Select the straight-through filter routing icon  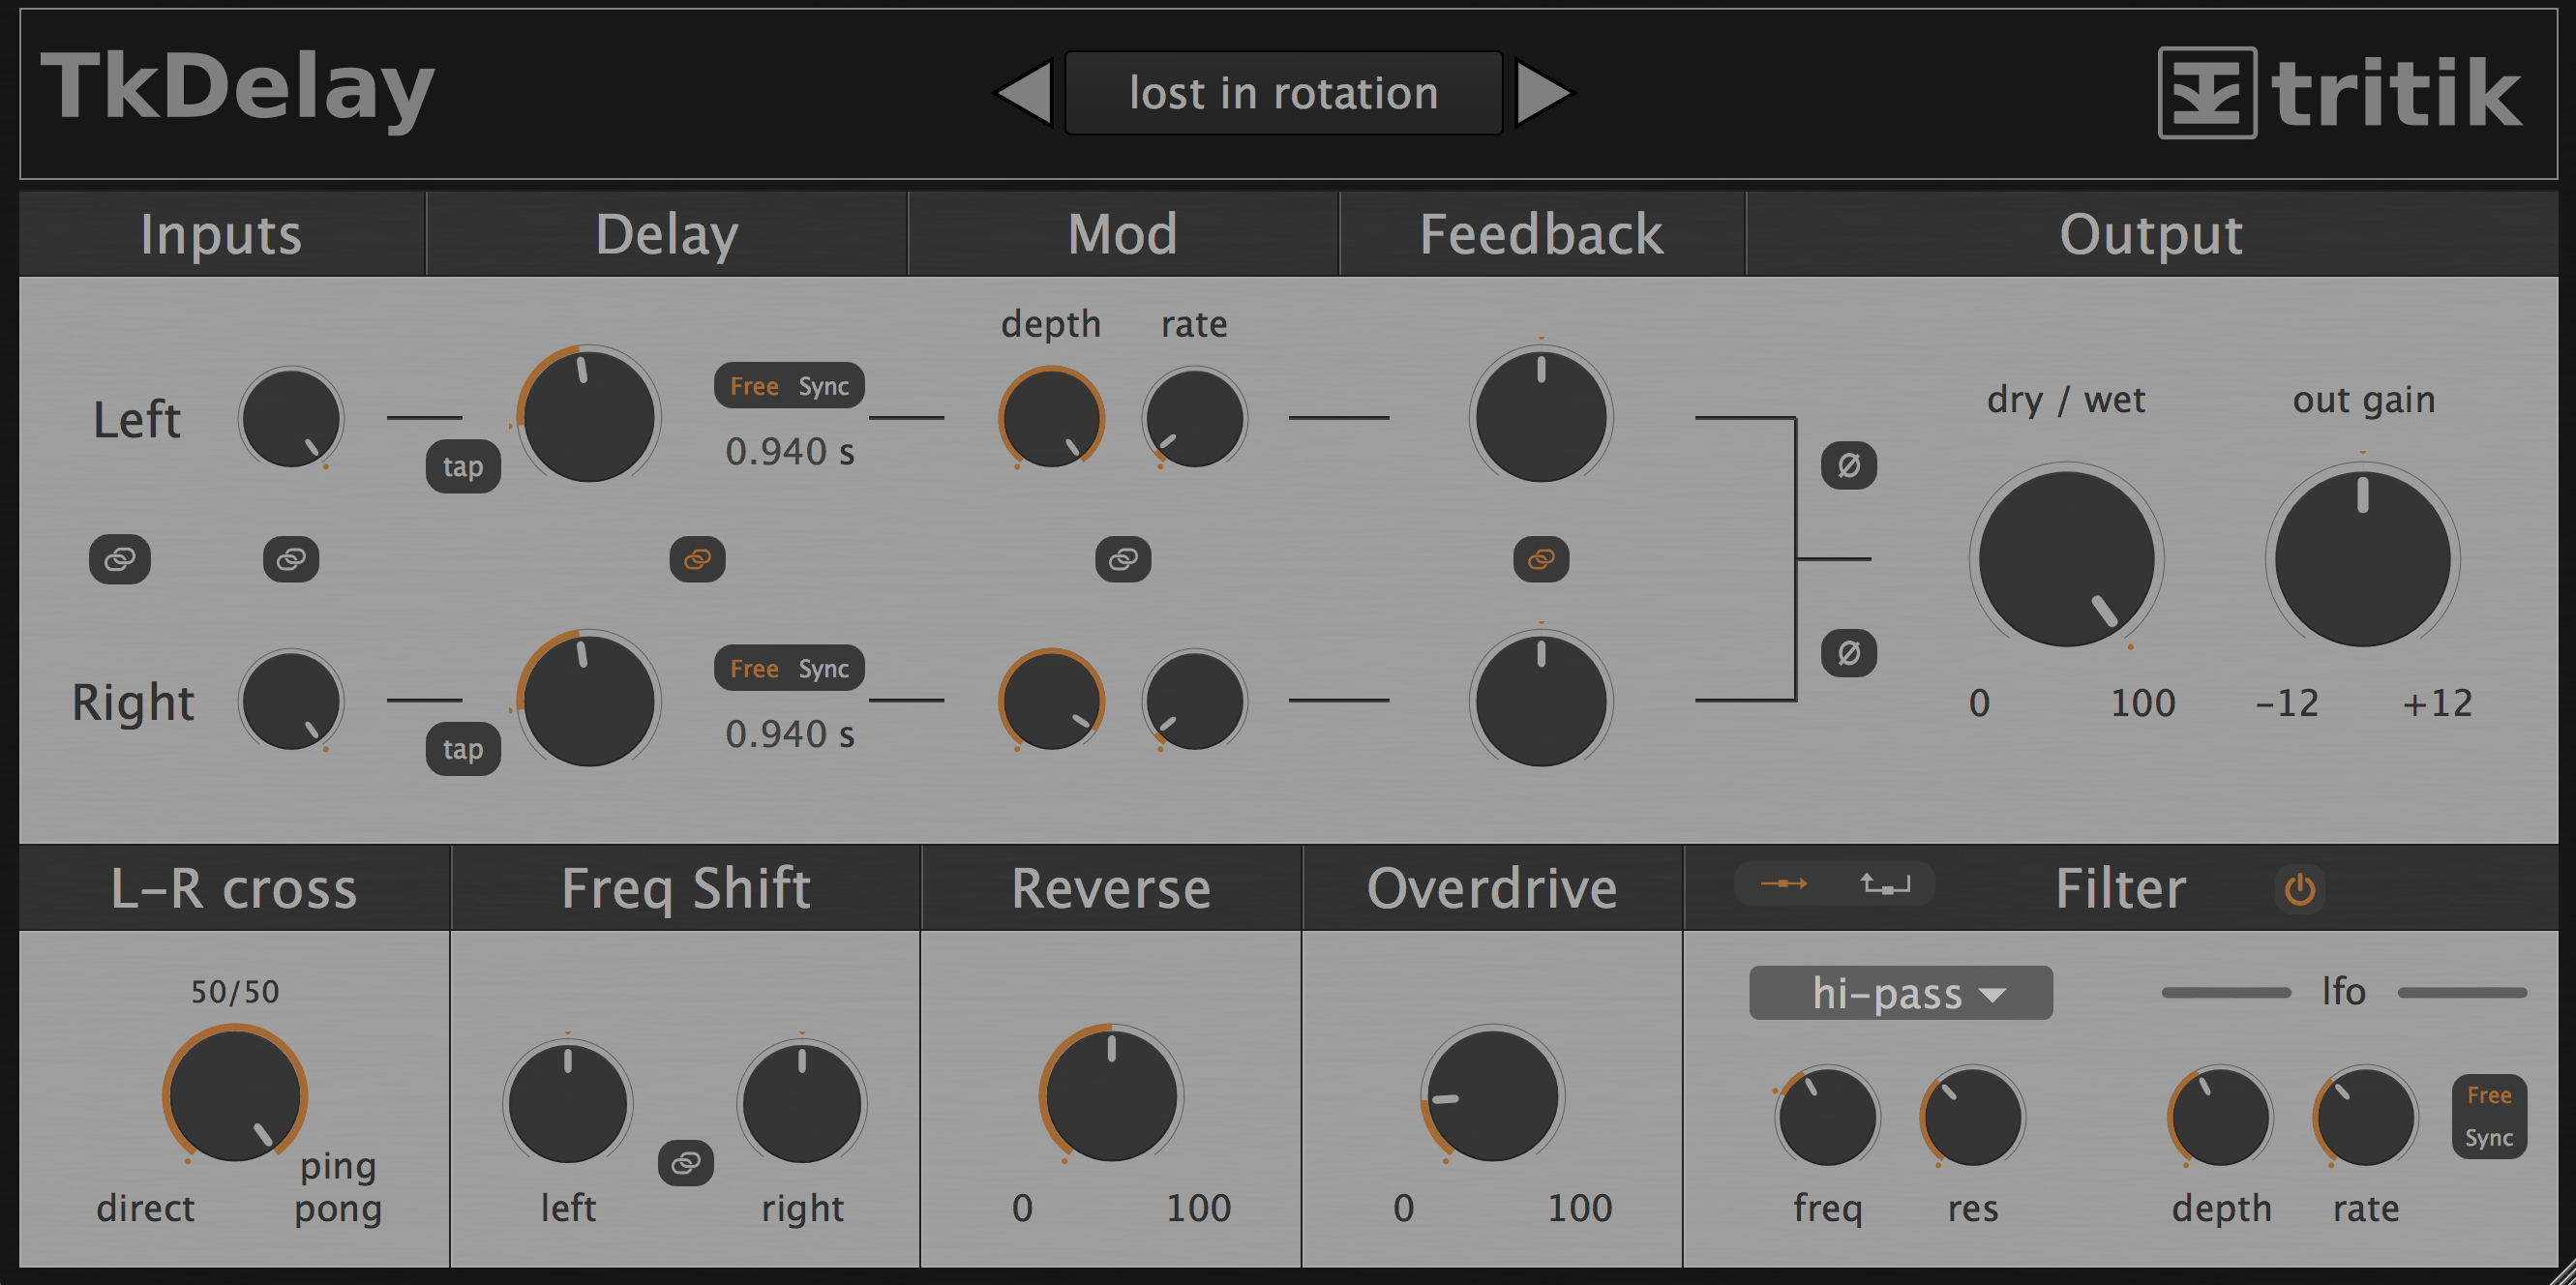[x=1784, y=884]
